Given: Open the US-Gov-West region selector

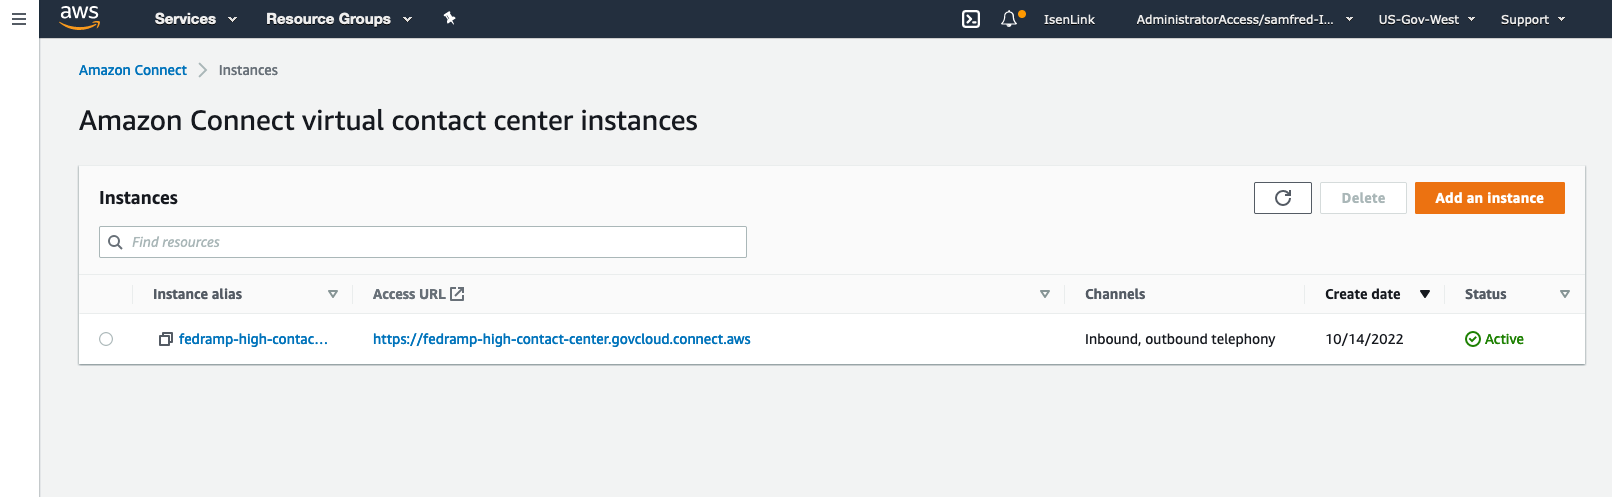Looking at the screenshot, I should pyautogui.click(x=1427, y=19).
